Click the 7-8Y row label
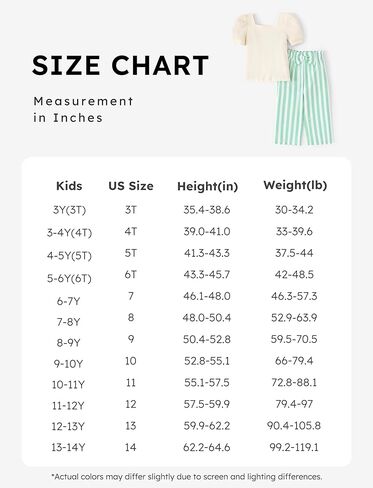Screen dimensions: 373x488 tap(69, 322)
